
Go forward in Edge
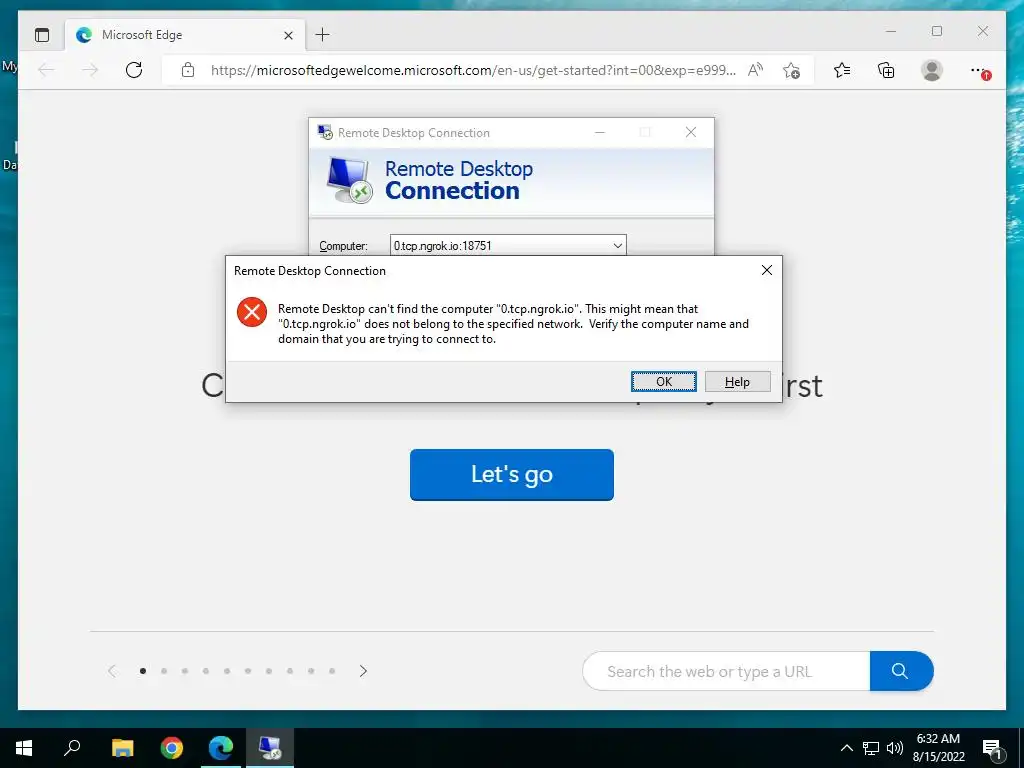pos(90,70)
